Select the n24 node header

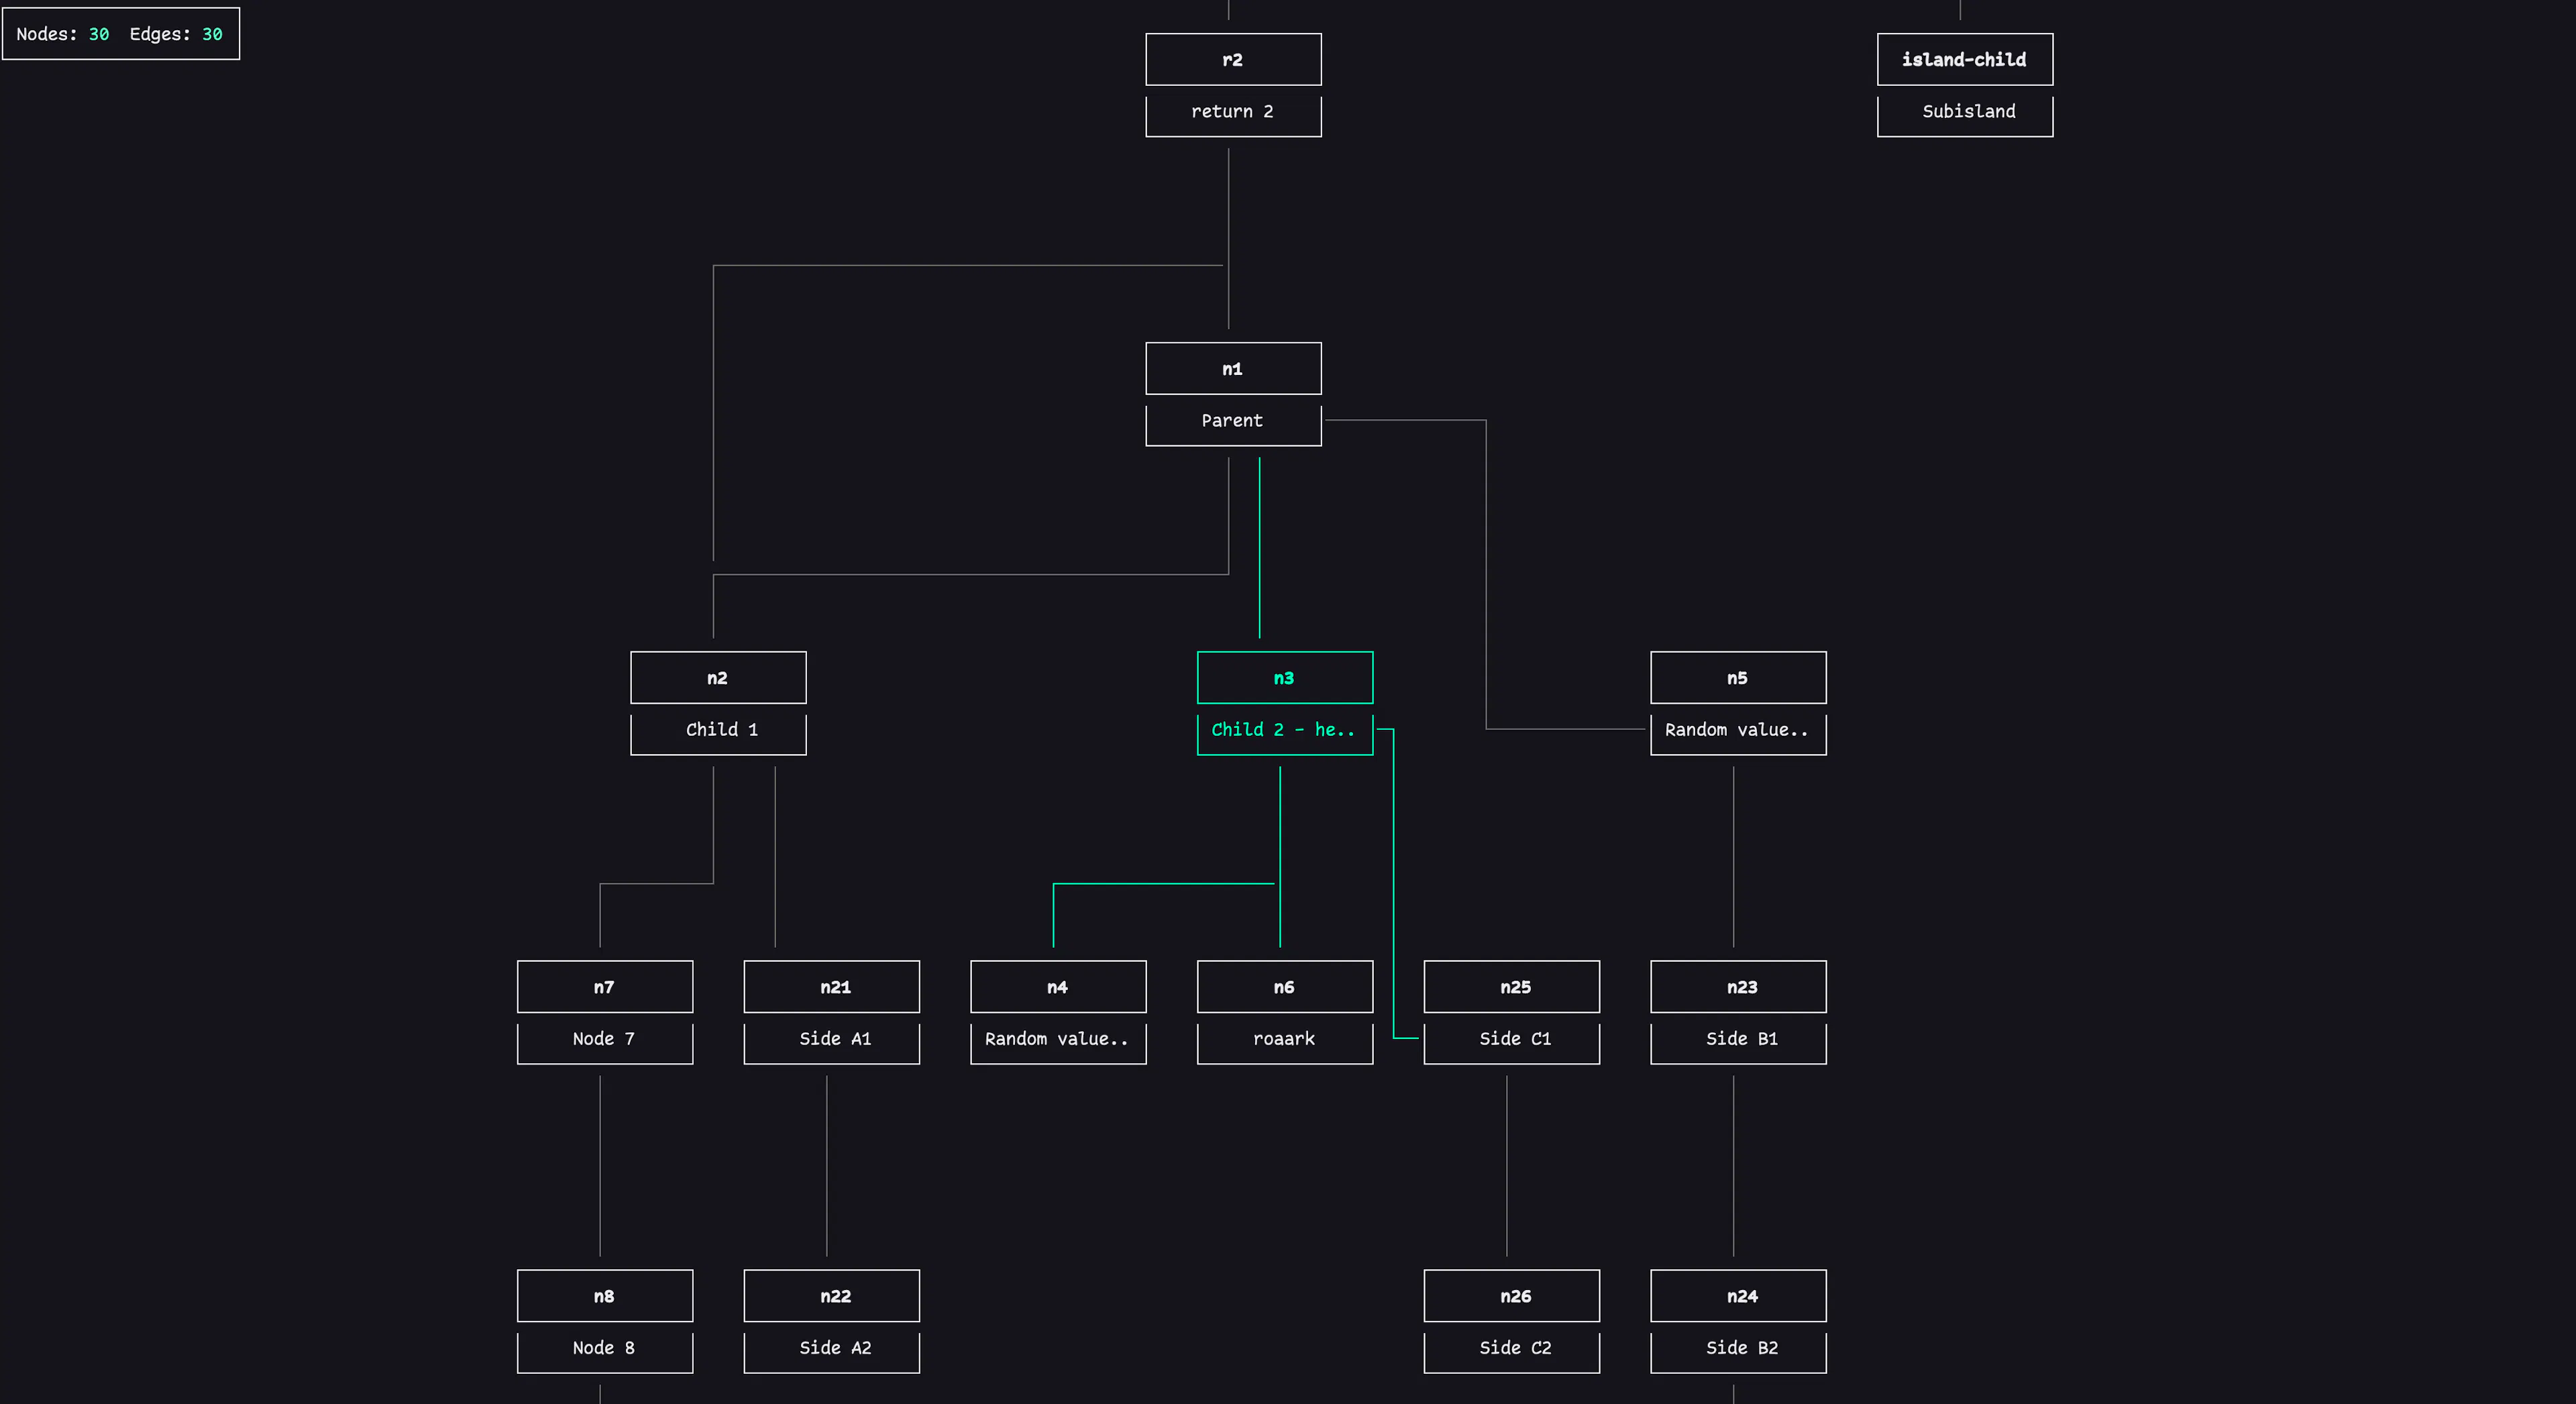(1738, 1296)
